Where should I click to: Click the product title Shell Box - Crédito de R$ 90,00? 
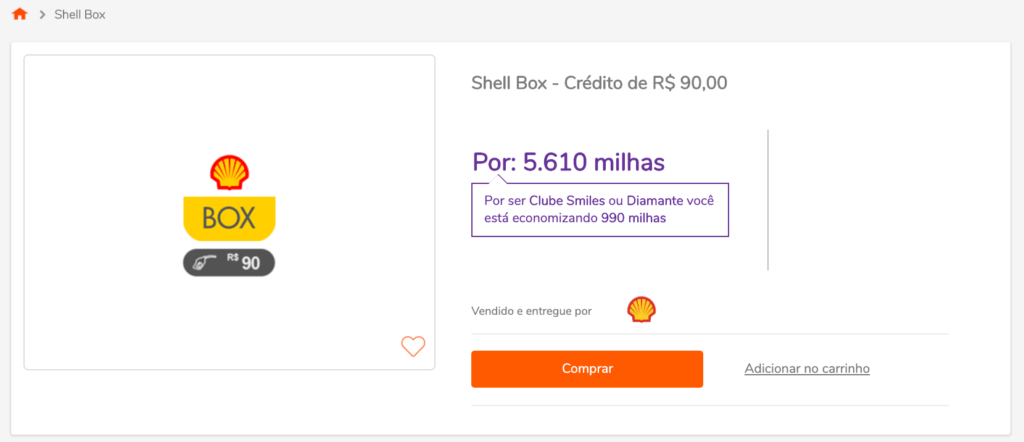tap(599, 82)
